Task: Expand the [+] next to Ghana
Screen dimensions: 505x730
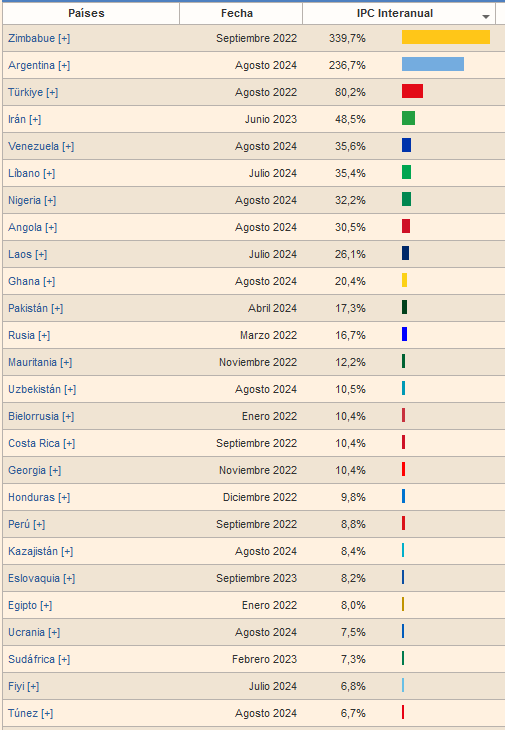Action: 49,281
